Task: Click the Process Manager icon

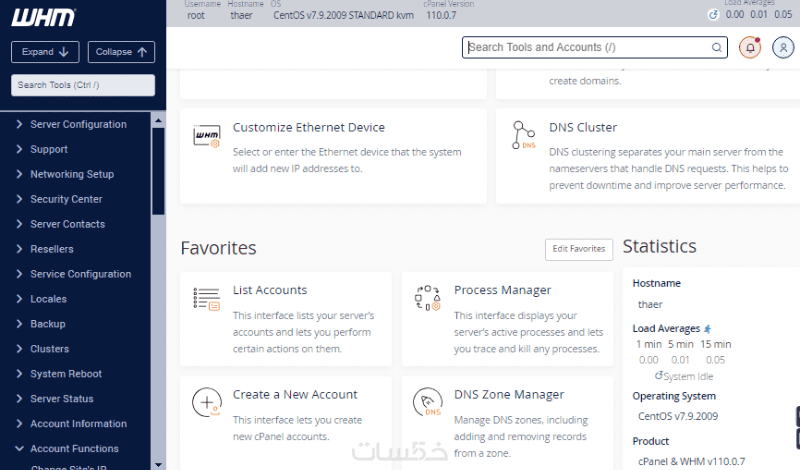Action: coord(428,298)
